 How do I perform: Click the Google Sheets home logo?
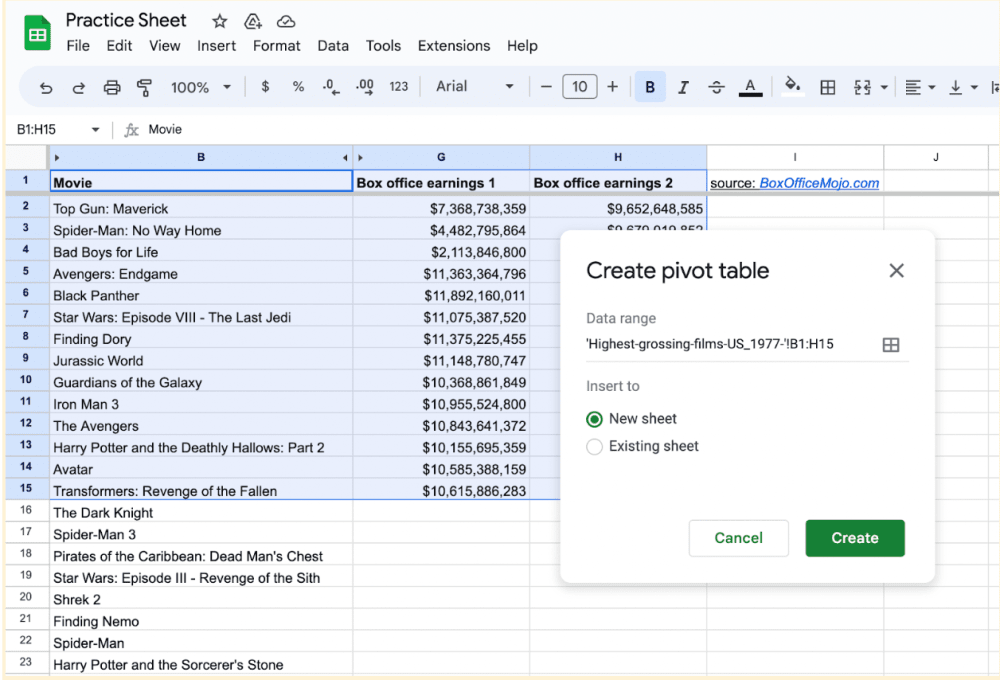[x=37, y=33]
